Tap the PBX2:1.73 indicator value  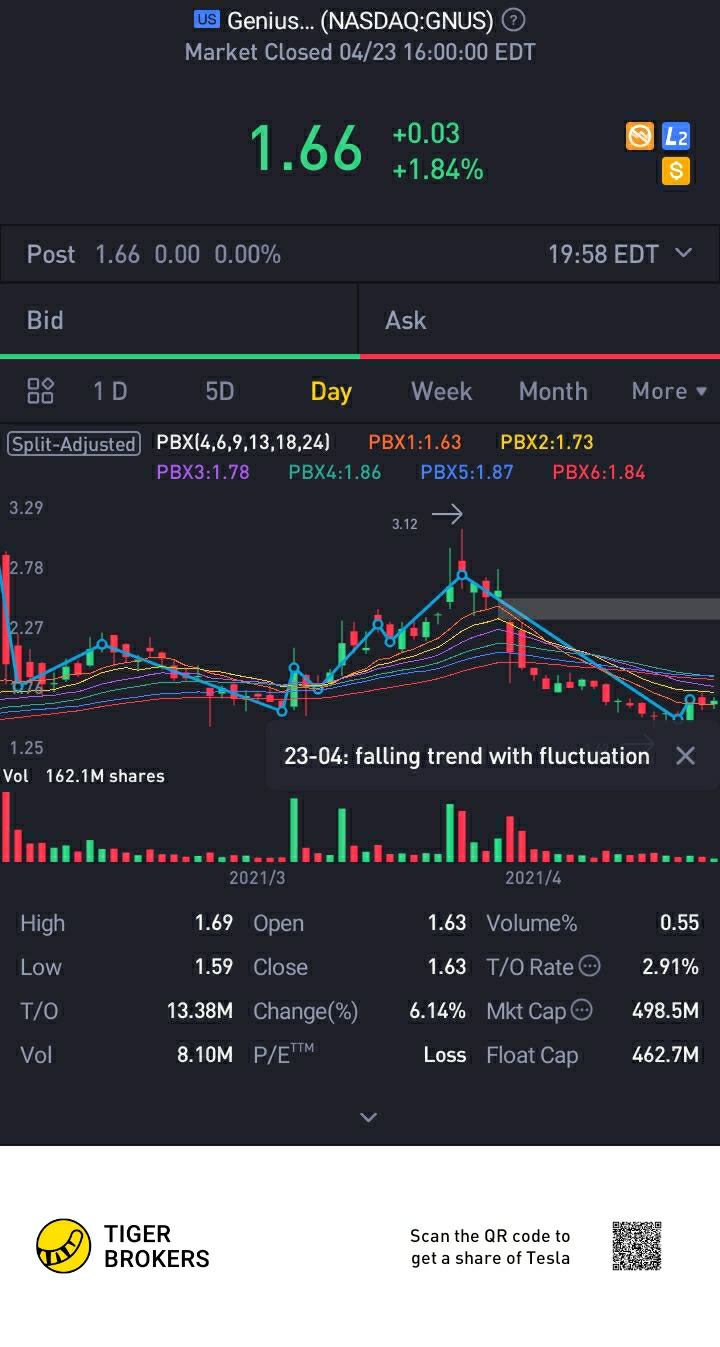547,442
